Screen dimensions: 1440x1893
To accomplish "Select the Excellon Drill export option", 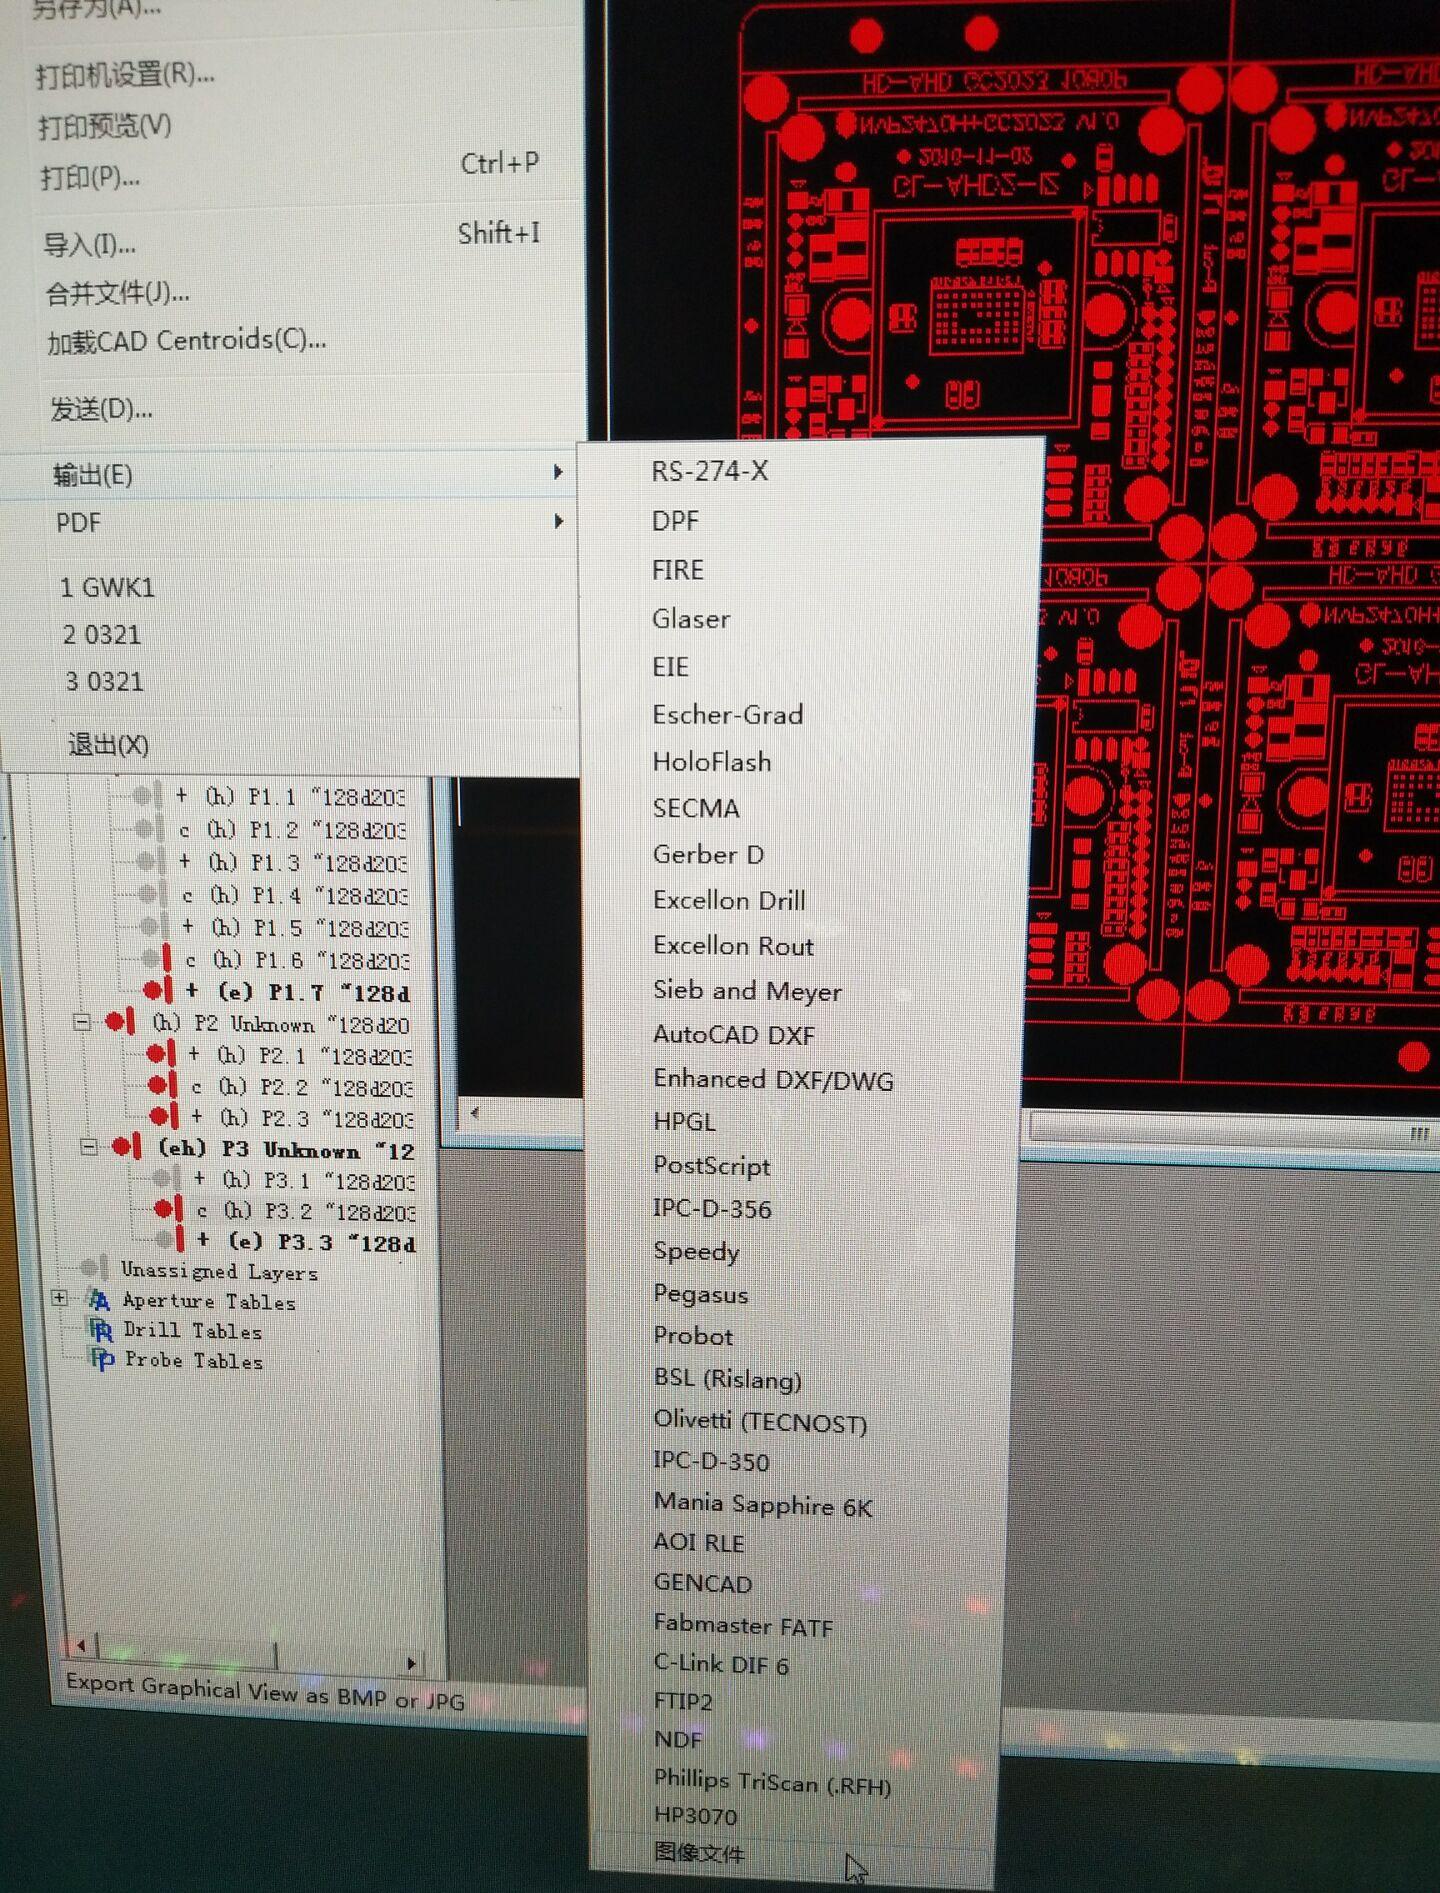I will coord(729,900).
